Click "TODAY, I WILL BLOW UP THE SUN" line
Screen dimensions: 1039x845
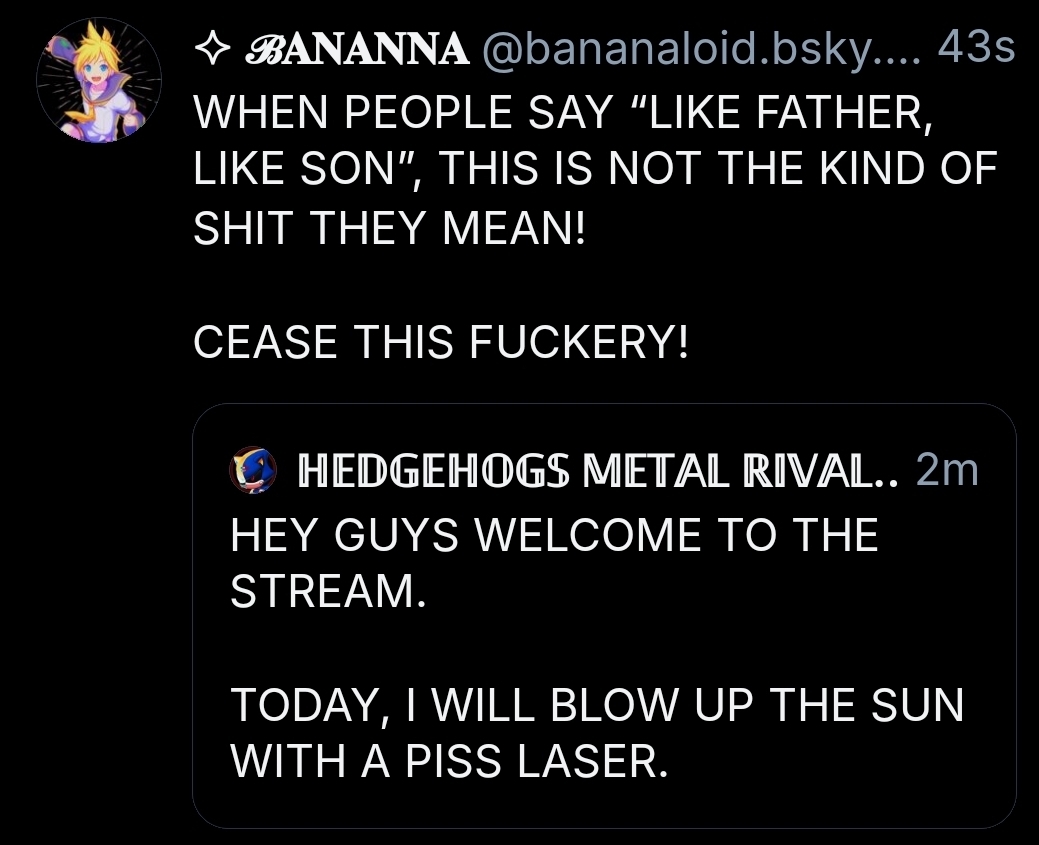[x=596, y=706]
